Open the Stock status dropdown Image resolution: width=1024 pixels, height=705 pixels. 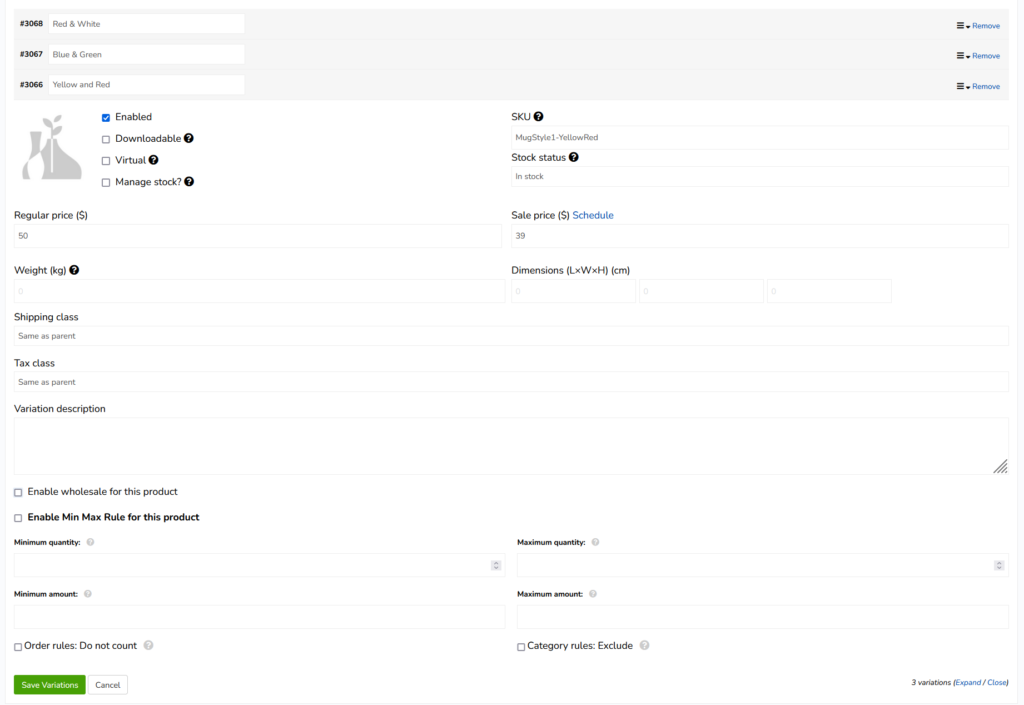[x=759, y=176]
